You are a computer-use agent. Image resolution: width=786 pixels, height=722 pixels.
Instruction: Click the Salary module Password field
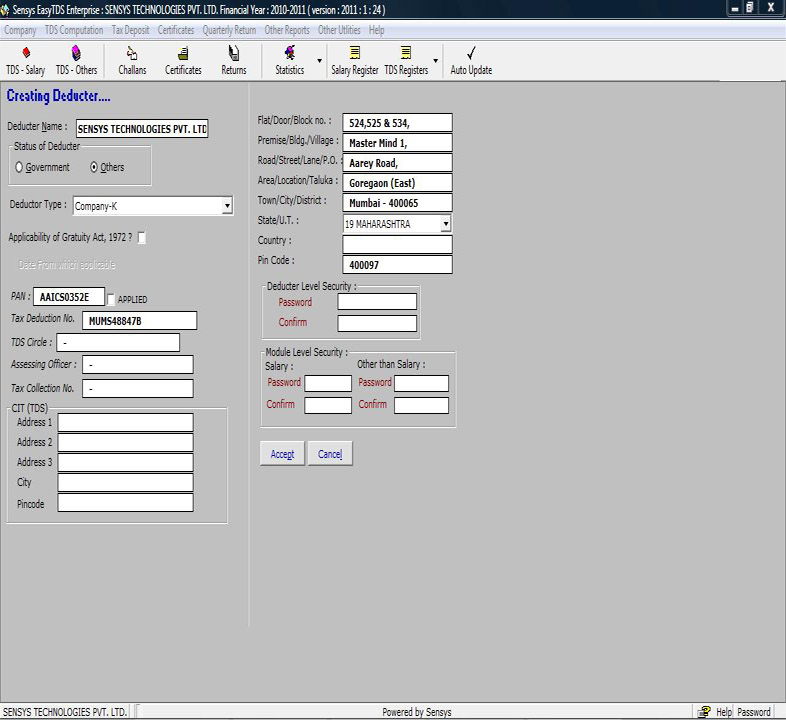click(328, 384)
